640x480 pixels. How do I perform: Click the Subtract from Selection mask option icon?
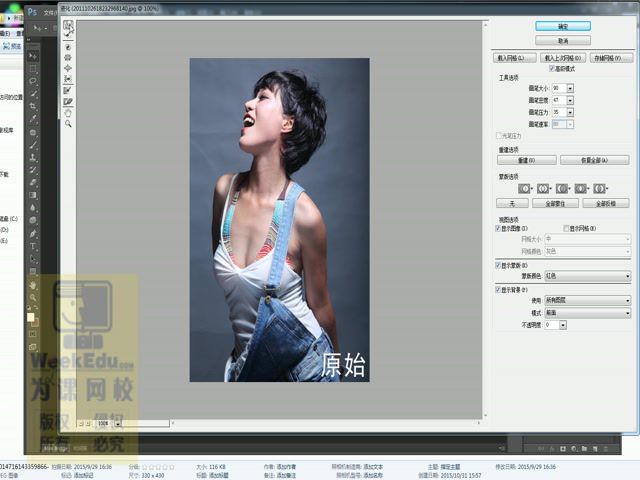click(x=562, y=189)
